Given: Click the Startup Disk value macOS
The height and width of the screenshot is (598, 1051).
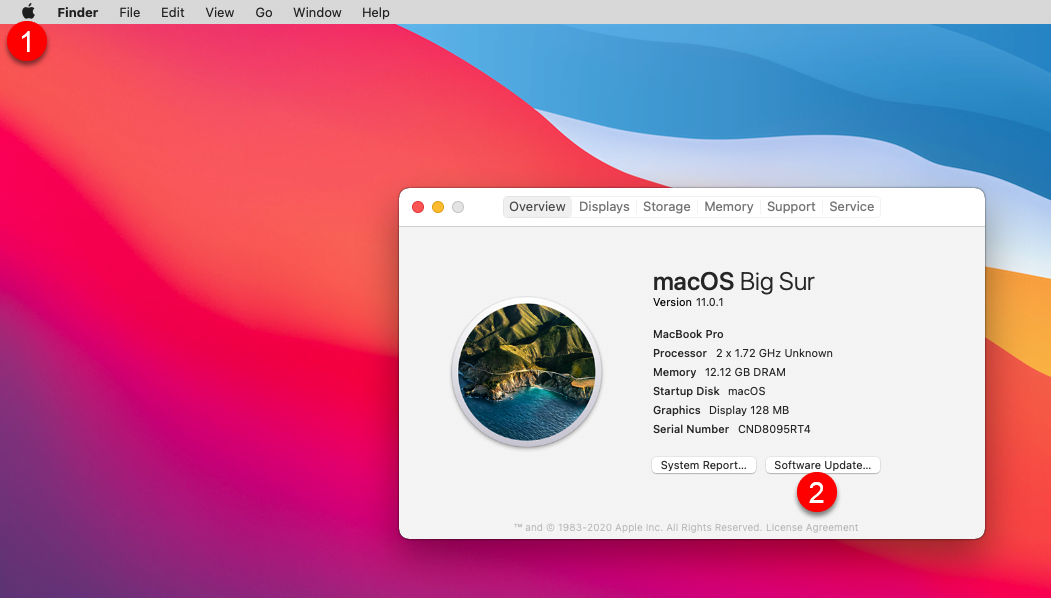Looking at the screenshot, I should tap(747, 392).
